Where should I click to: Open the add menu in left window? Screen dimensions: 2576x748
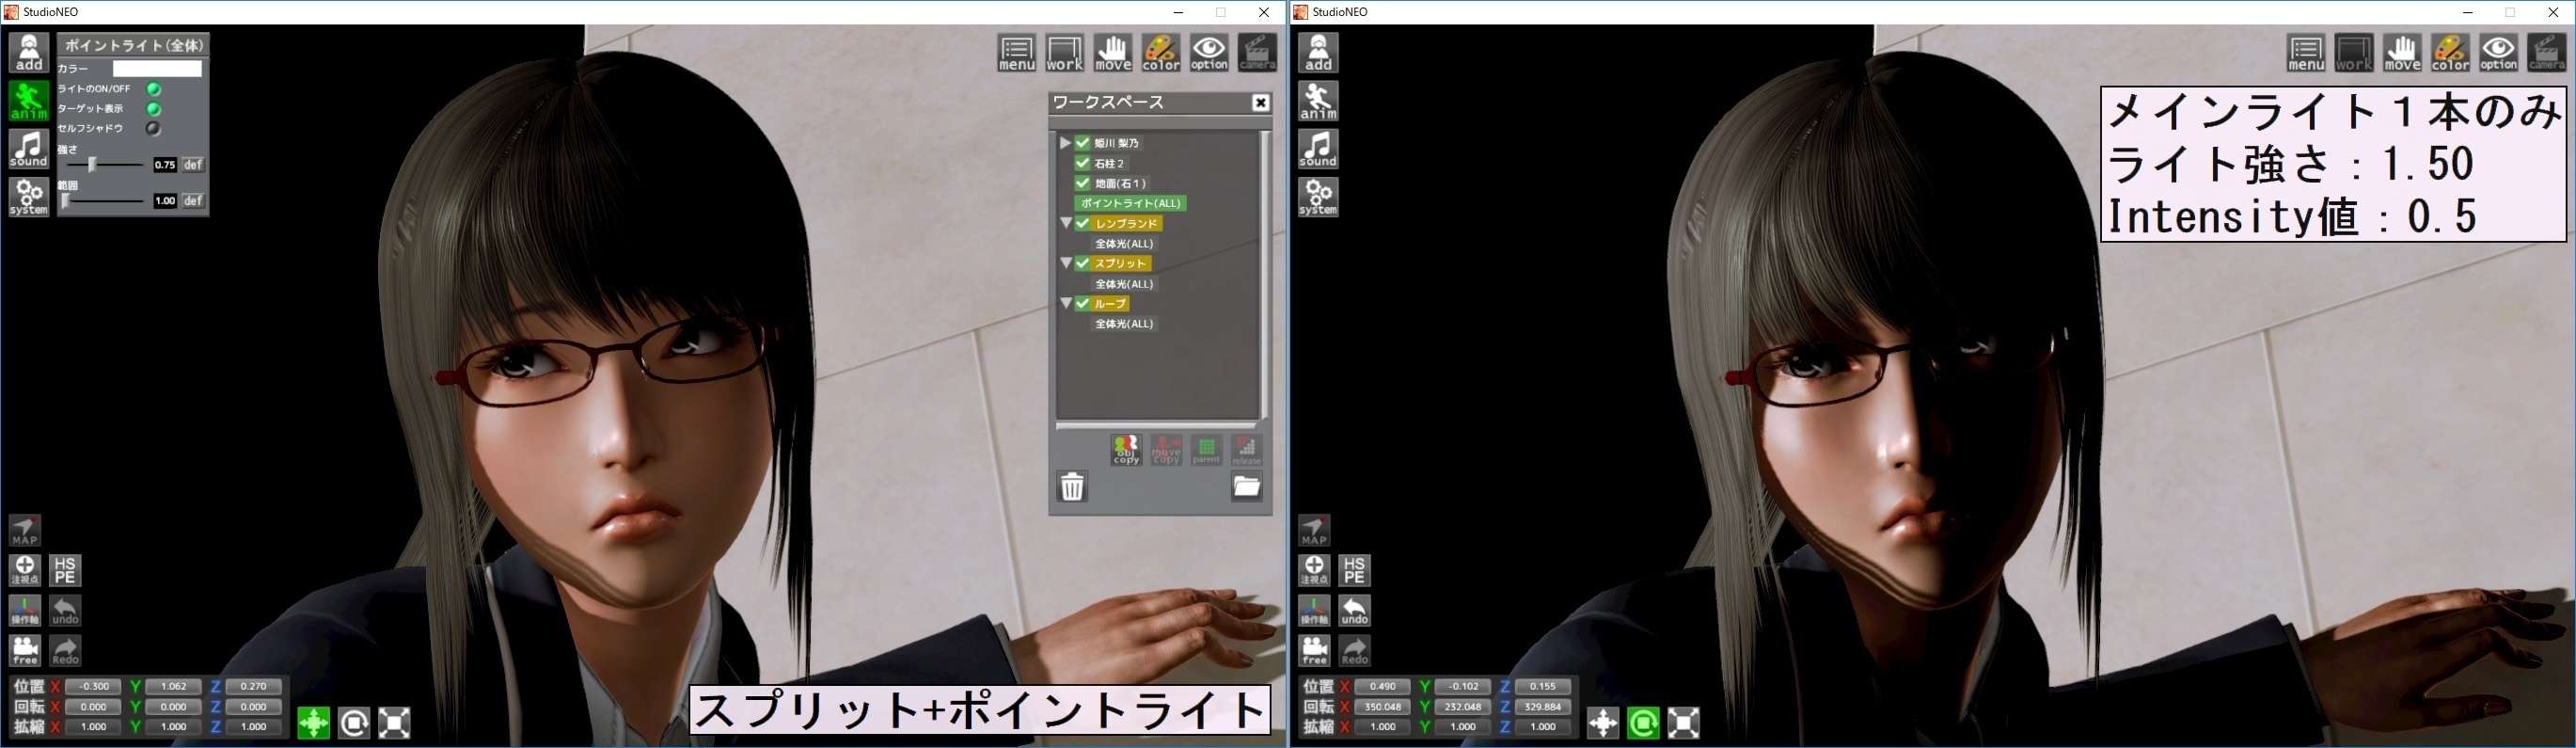click(x=29, y=52)
